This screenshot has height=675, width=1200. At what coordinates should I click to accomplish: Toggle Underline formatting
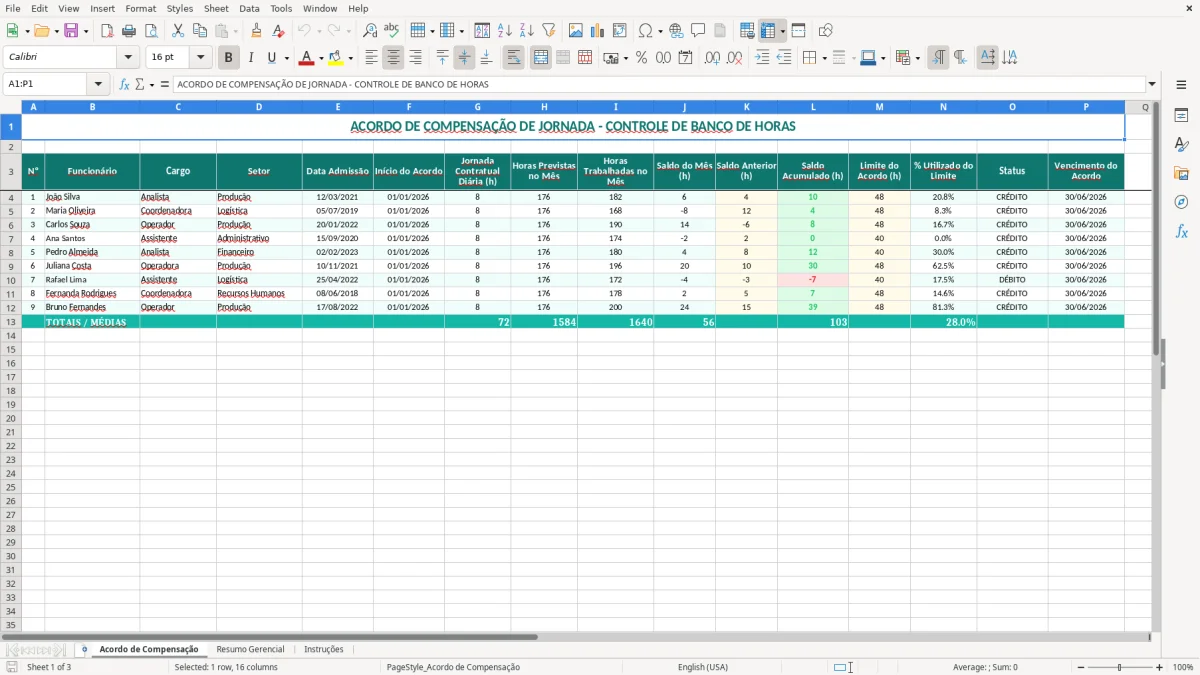click(270, 58)
